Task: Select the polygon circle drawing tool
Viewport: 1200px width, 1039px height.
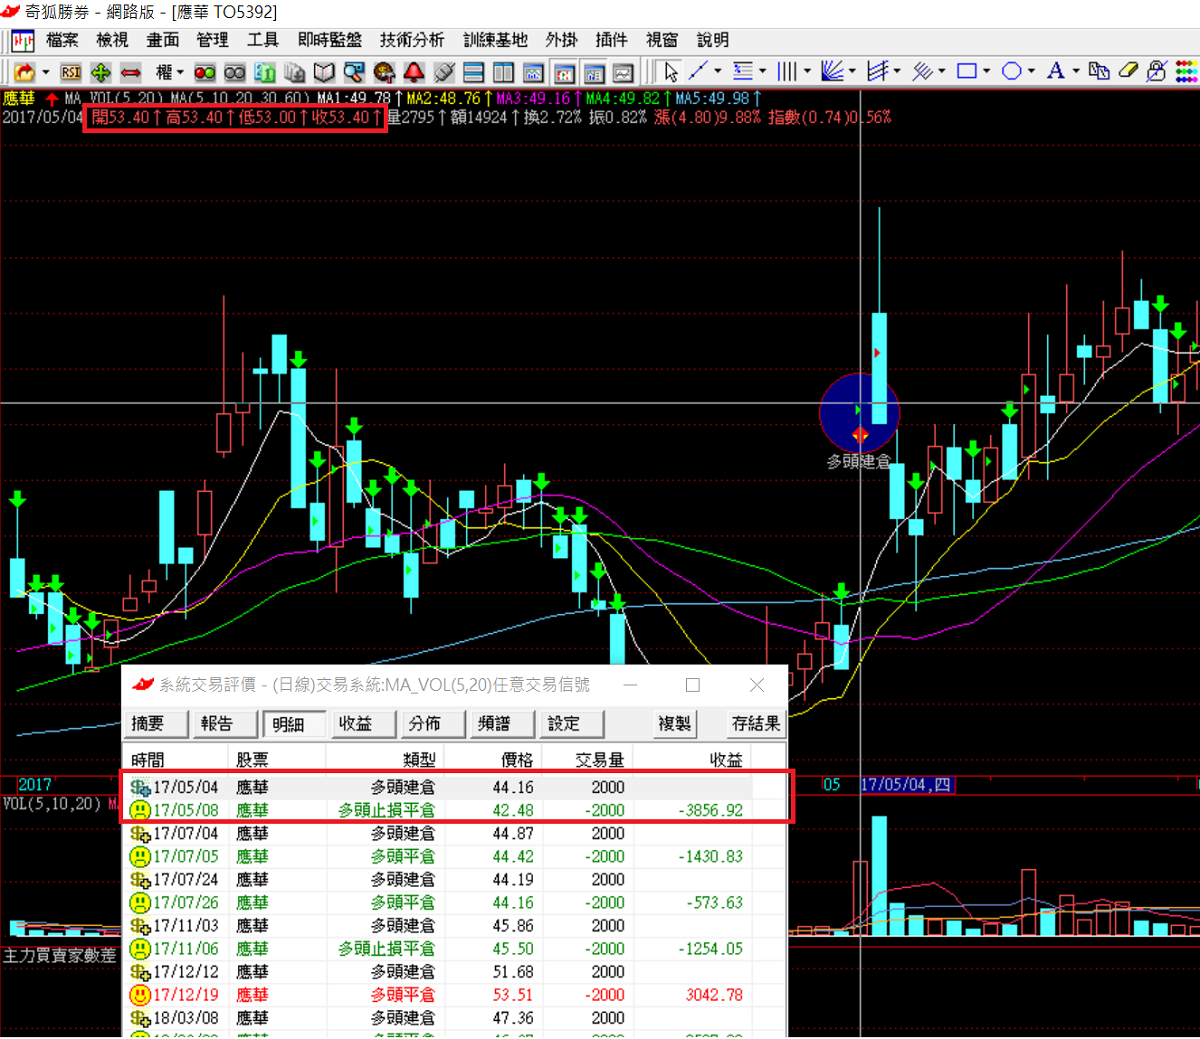Action: pos(1012,71)
